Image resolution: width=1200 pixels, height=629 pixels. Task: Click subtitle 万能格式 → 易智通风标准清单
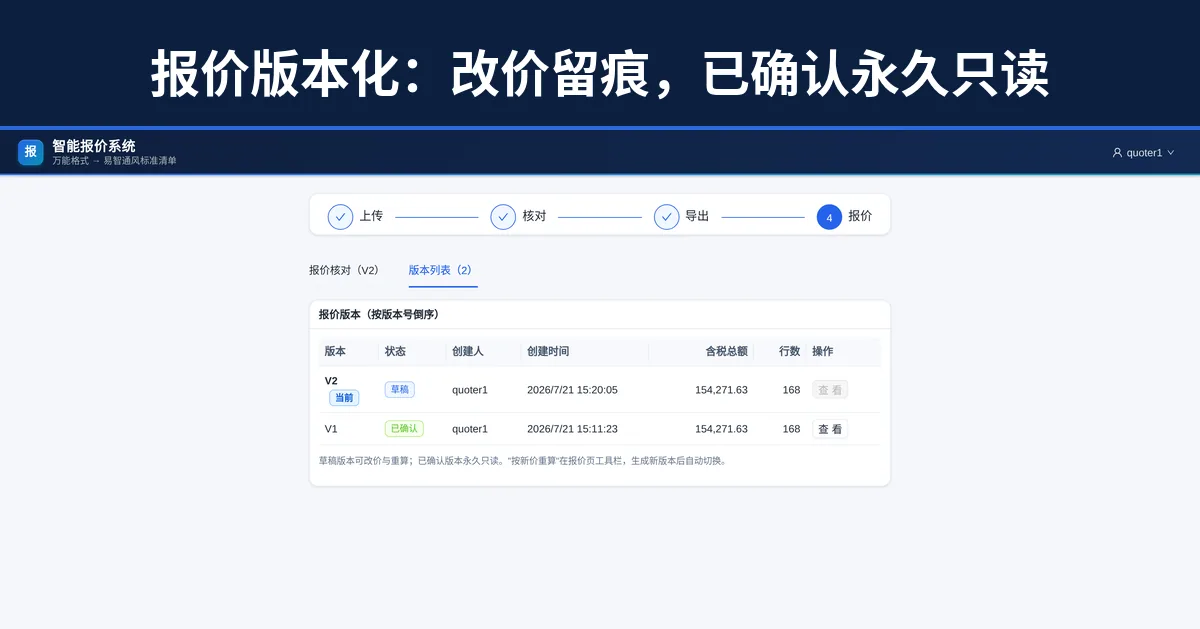114,161
